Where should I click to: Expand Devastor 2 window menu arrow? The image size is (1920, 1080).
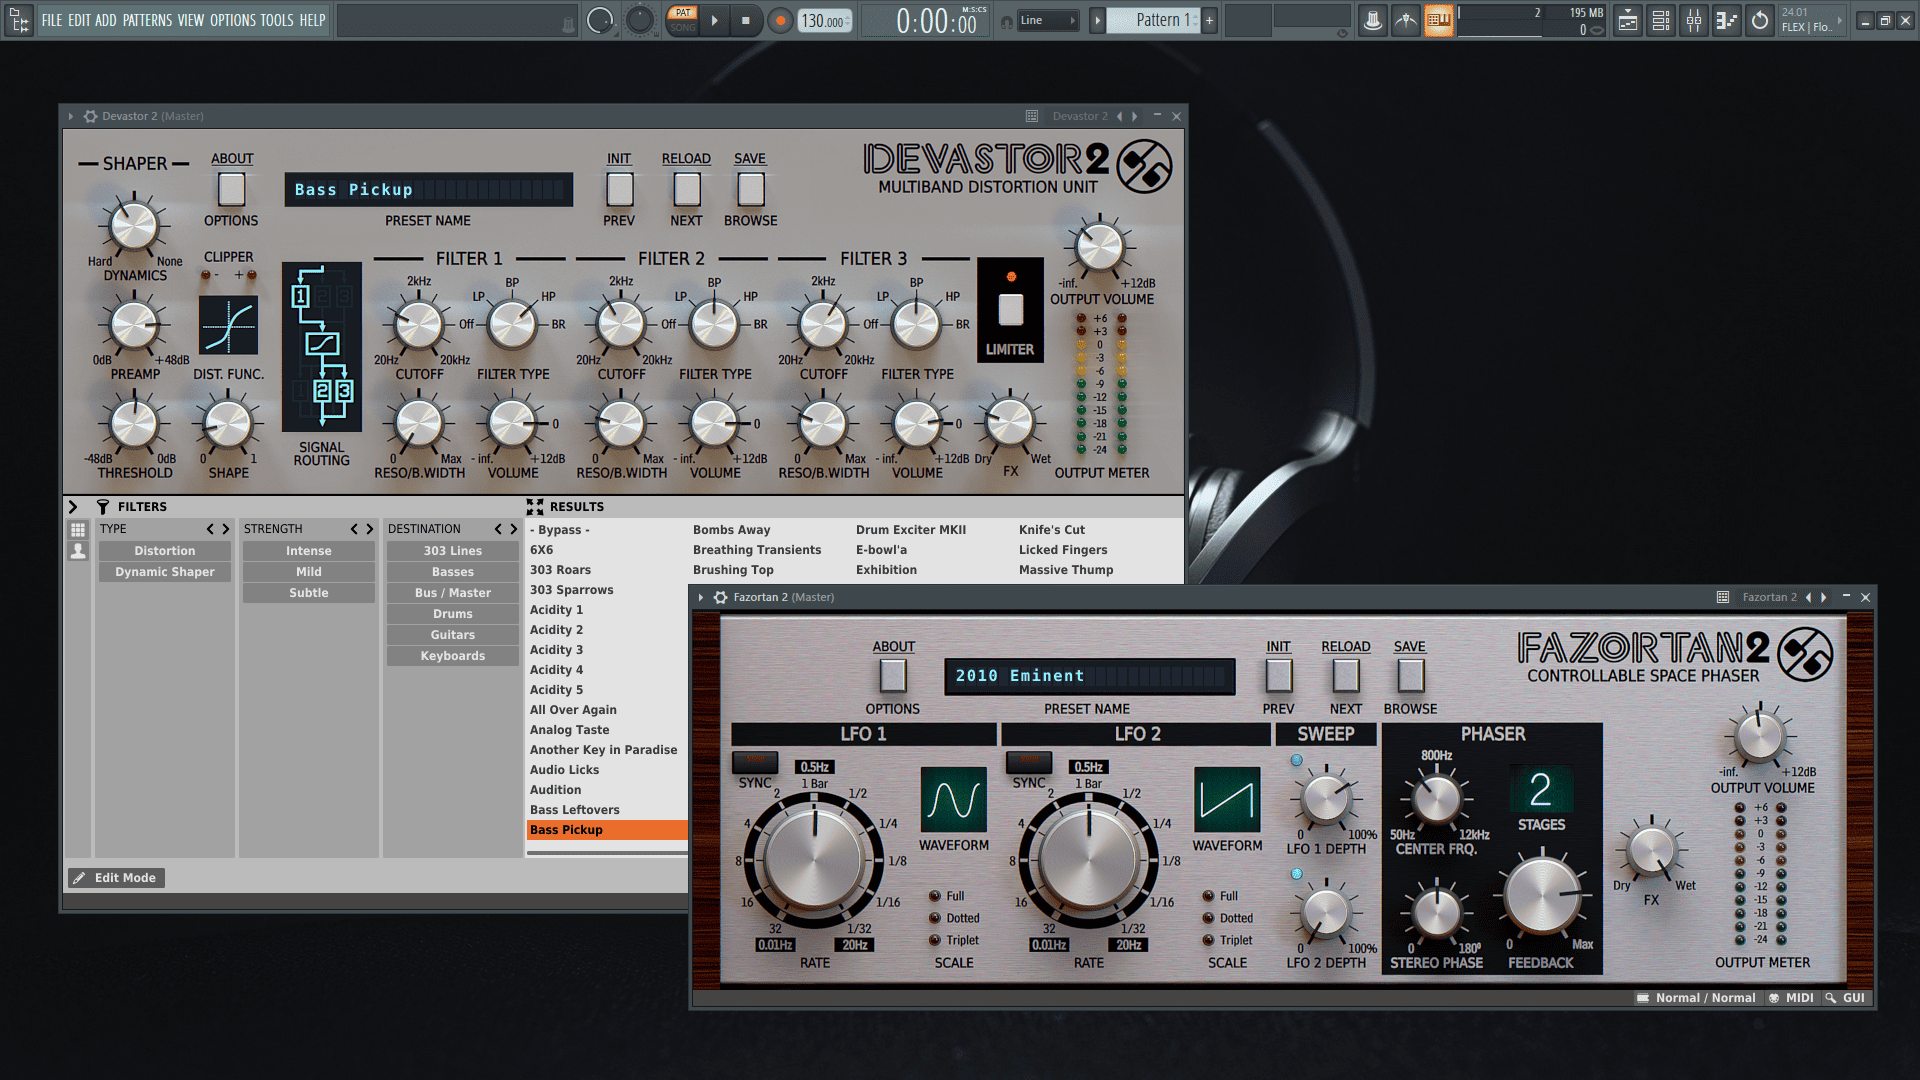tap(70, 116)
